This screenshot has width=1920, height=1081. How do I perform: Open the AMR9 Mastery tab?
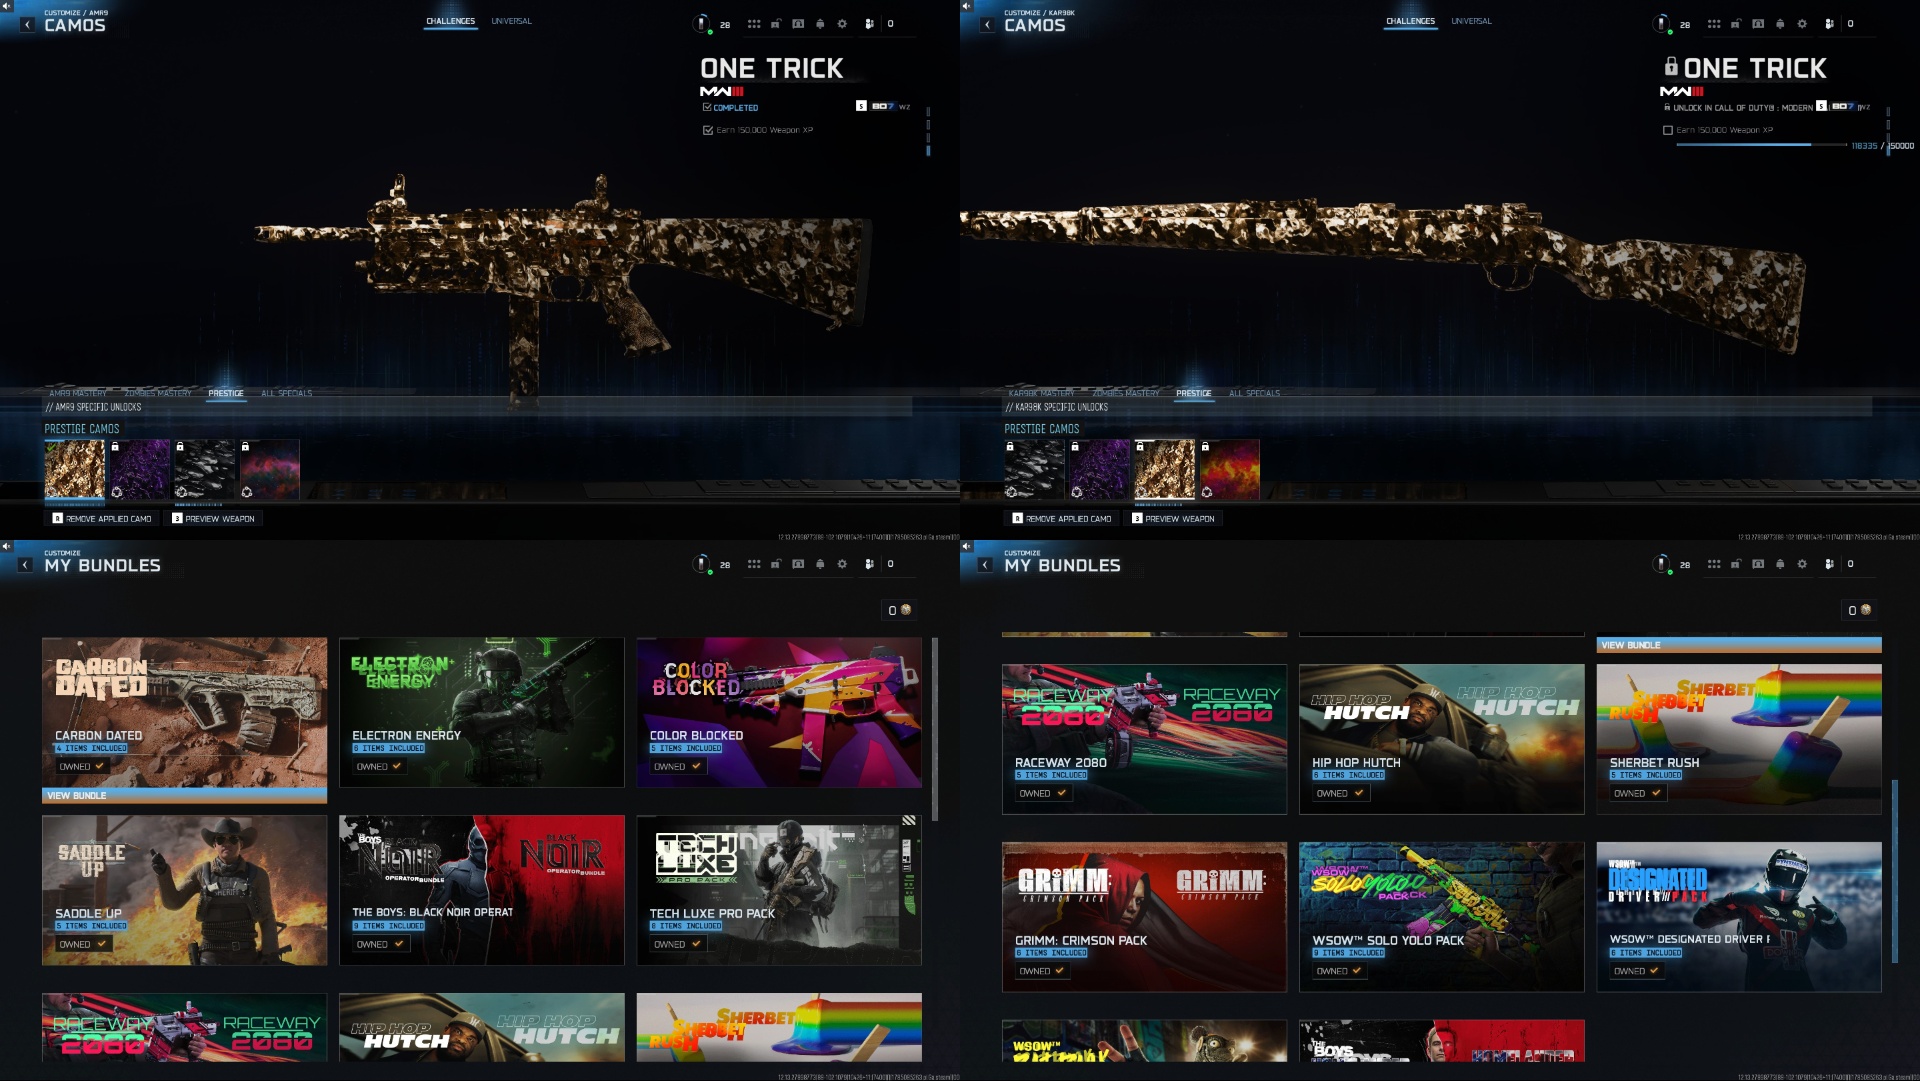click(x=78, y=393)
